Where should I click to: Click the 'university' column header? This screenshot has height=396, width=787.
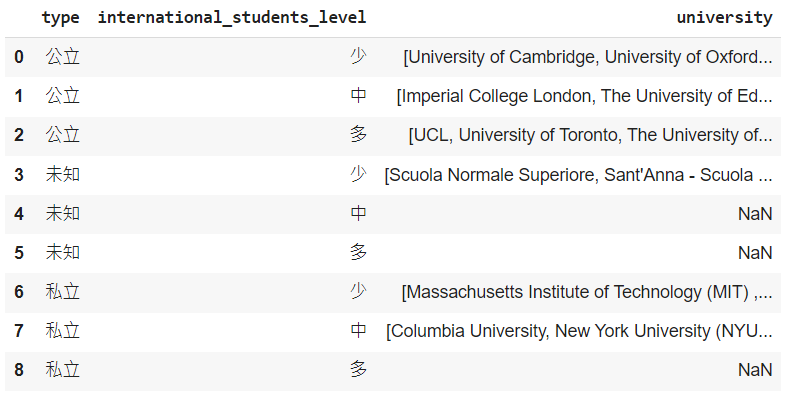tap(724, 18)
